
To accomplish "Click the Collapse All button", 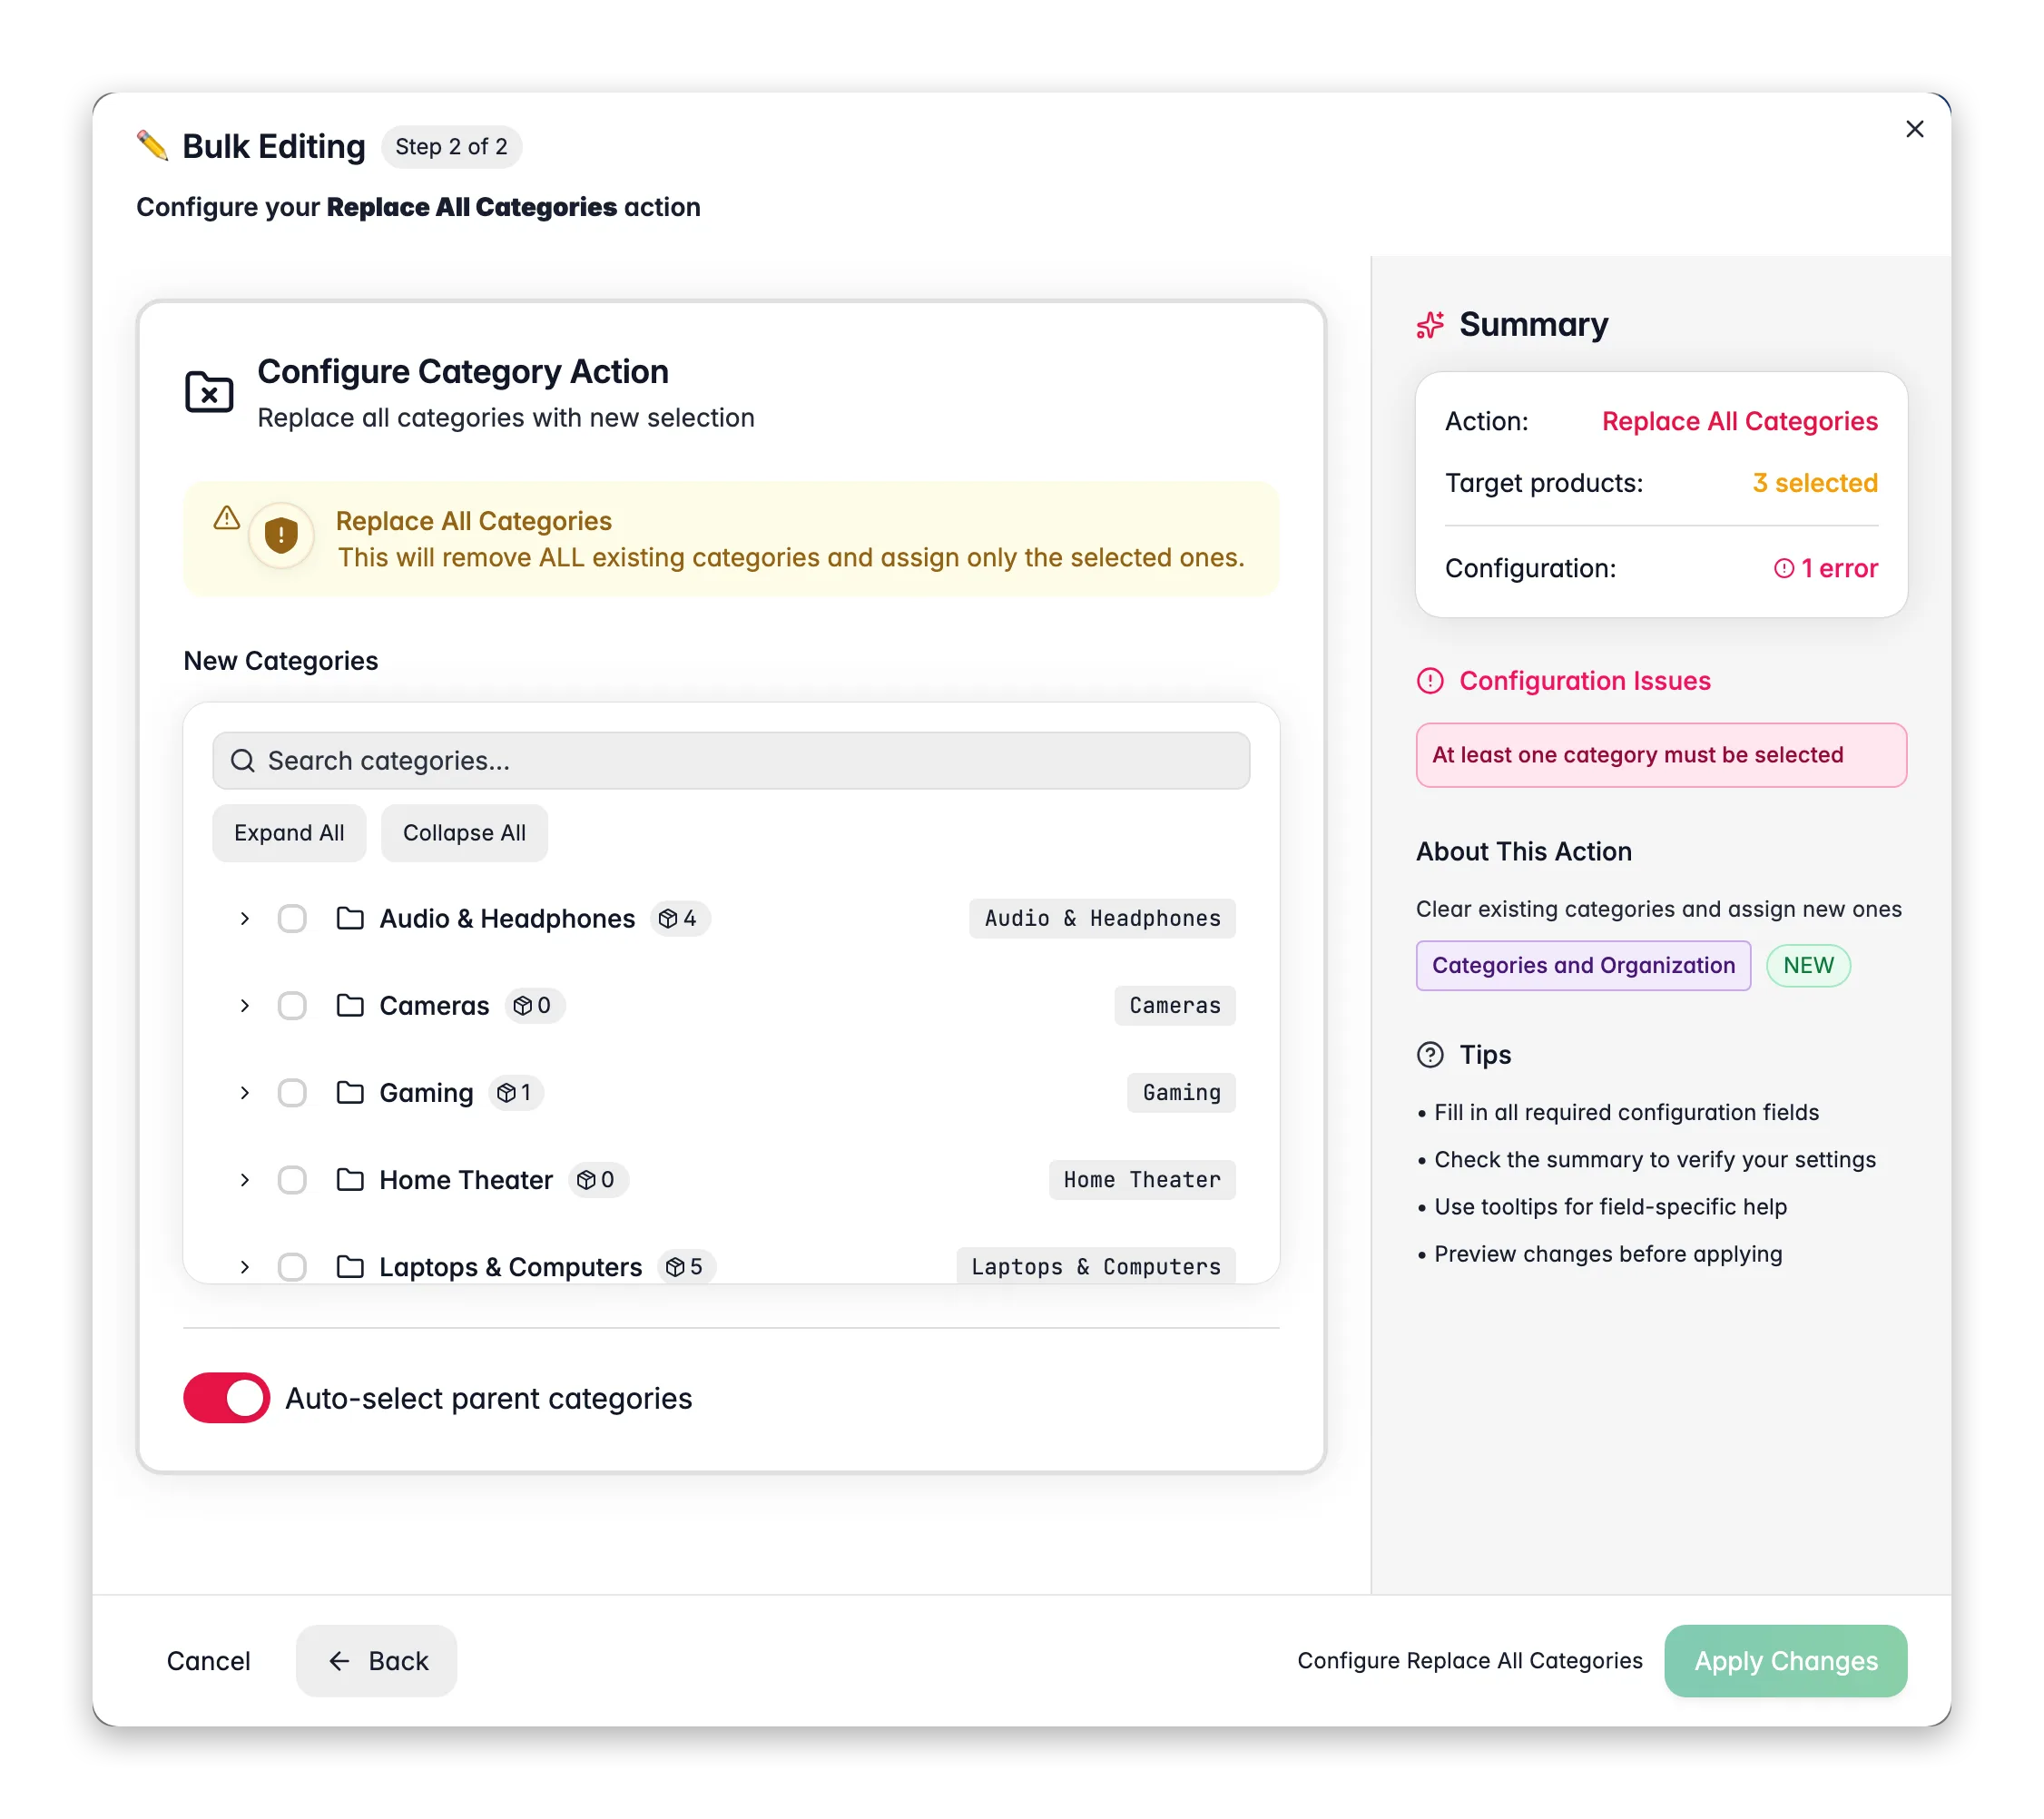I will pyautogui.click(x=464, y=833).
